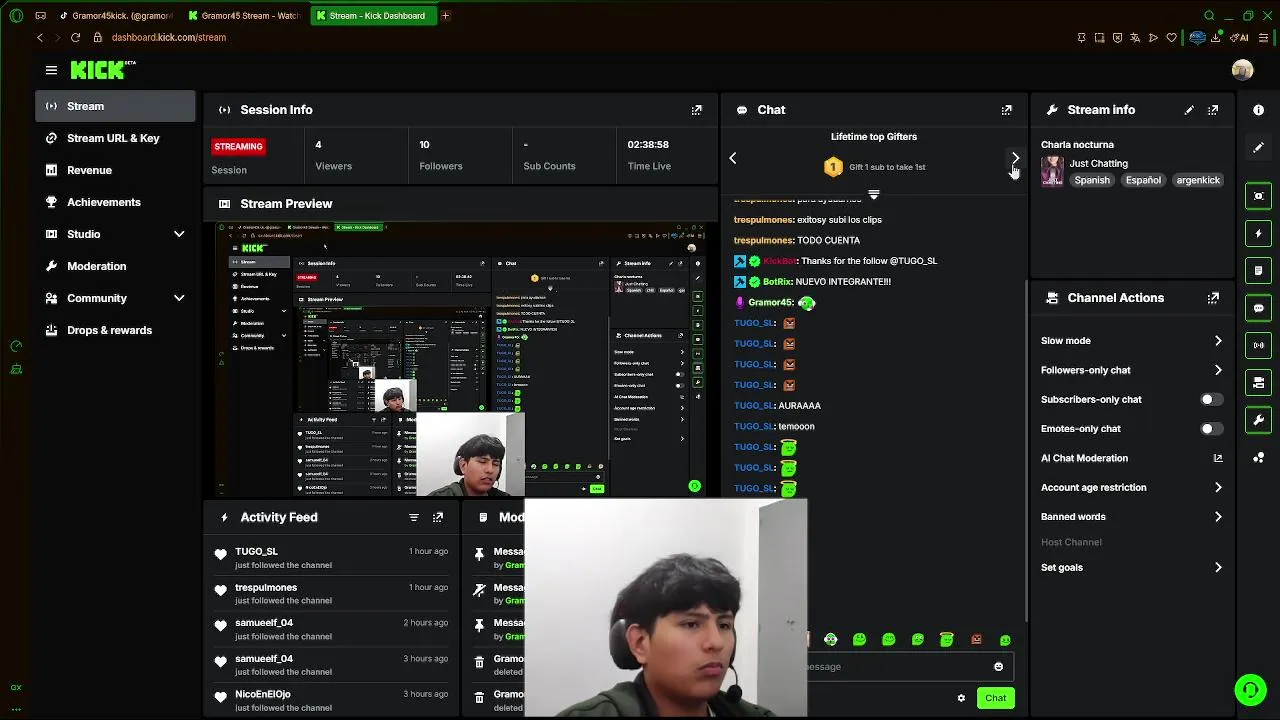This screenshot has width=1280, height=720.
Task: Pop out the Channel Actions panel
Action: (1213, 298)
